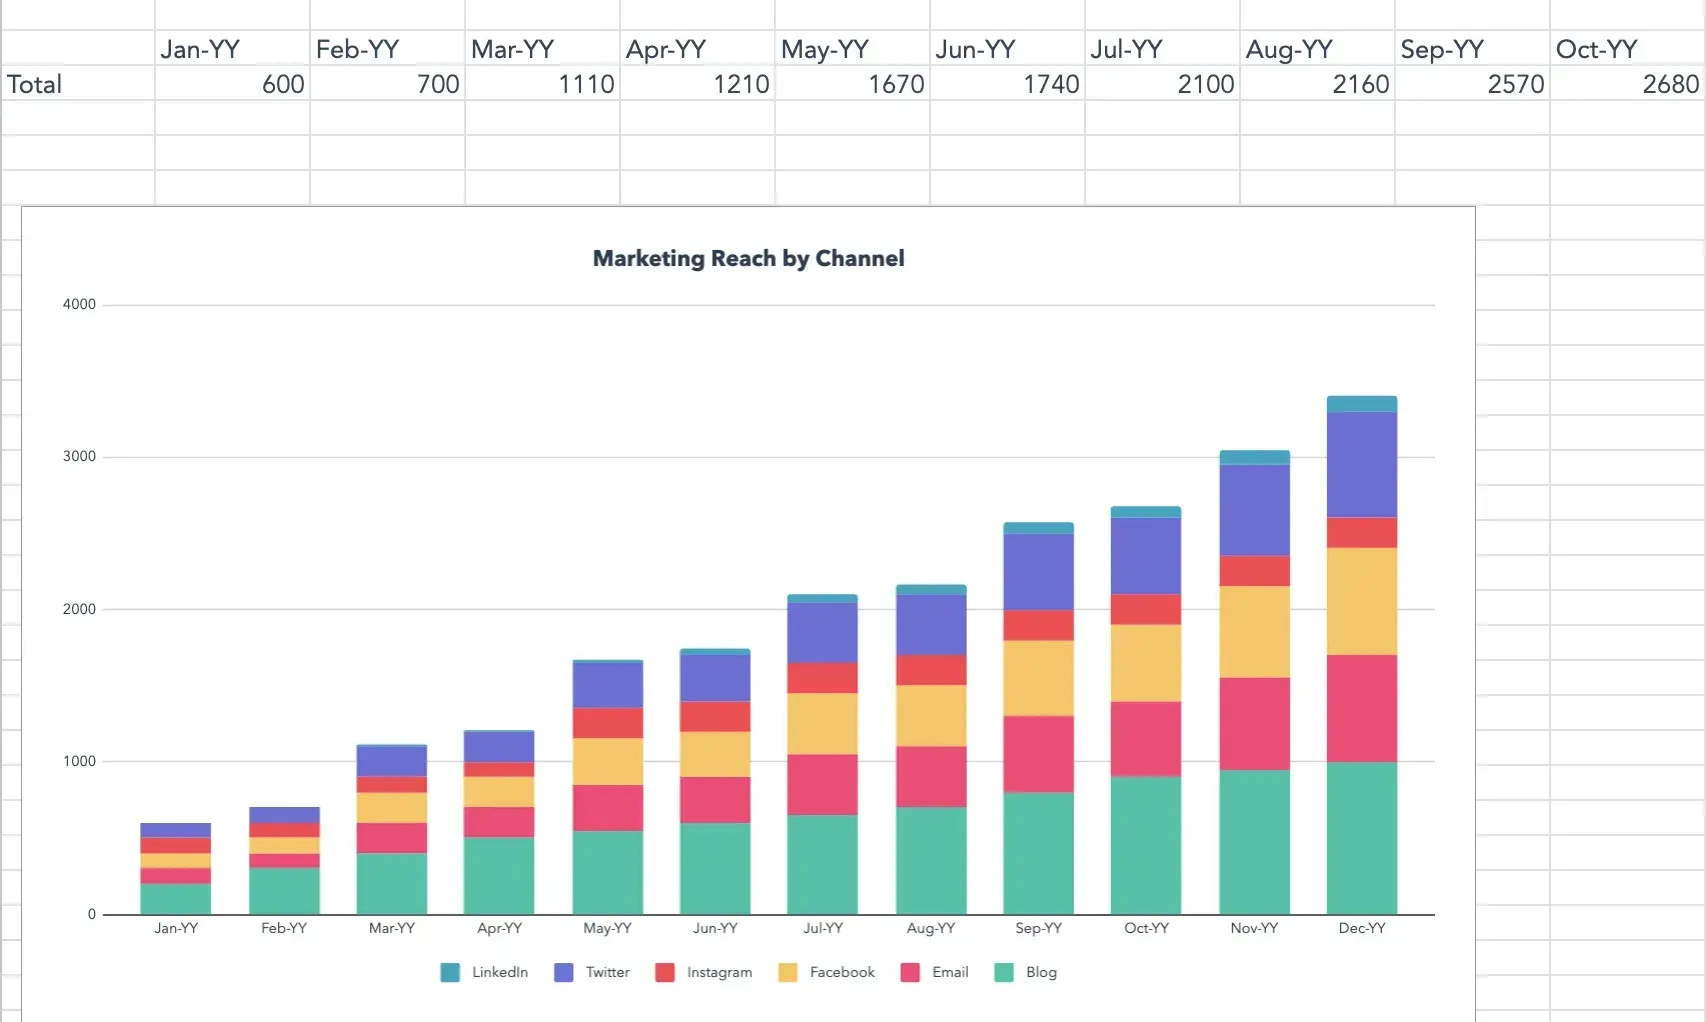
Task: Select the cell containing 1110
Action: tap(542, 84)
